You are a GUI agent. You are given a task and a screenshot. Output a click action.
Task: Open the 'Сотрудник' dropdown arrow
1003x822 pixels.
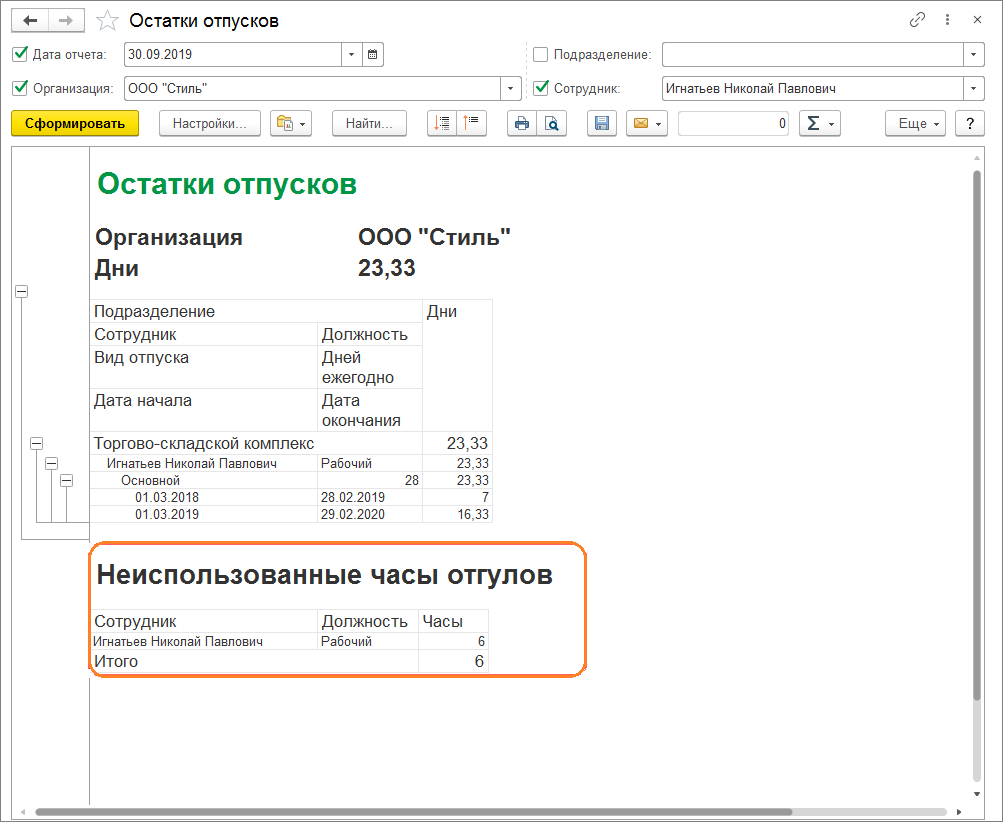[973, 88]
